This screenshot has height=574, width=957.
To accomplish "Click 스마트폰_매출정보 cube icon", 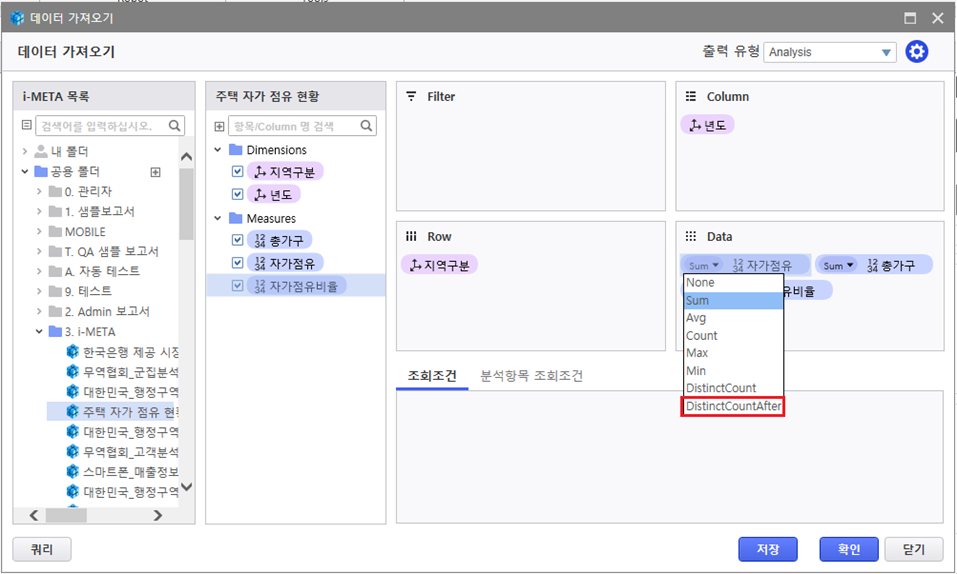I will pos(73,471).
